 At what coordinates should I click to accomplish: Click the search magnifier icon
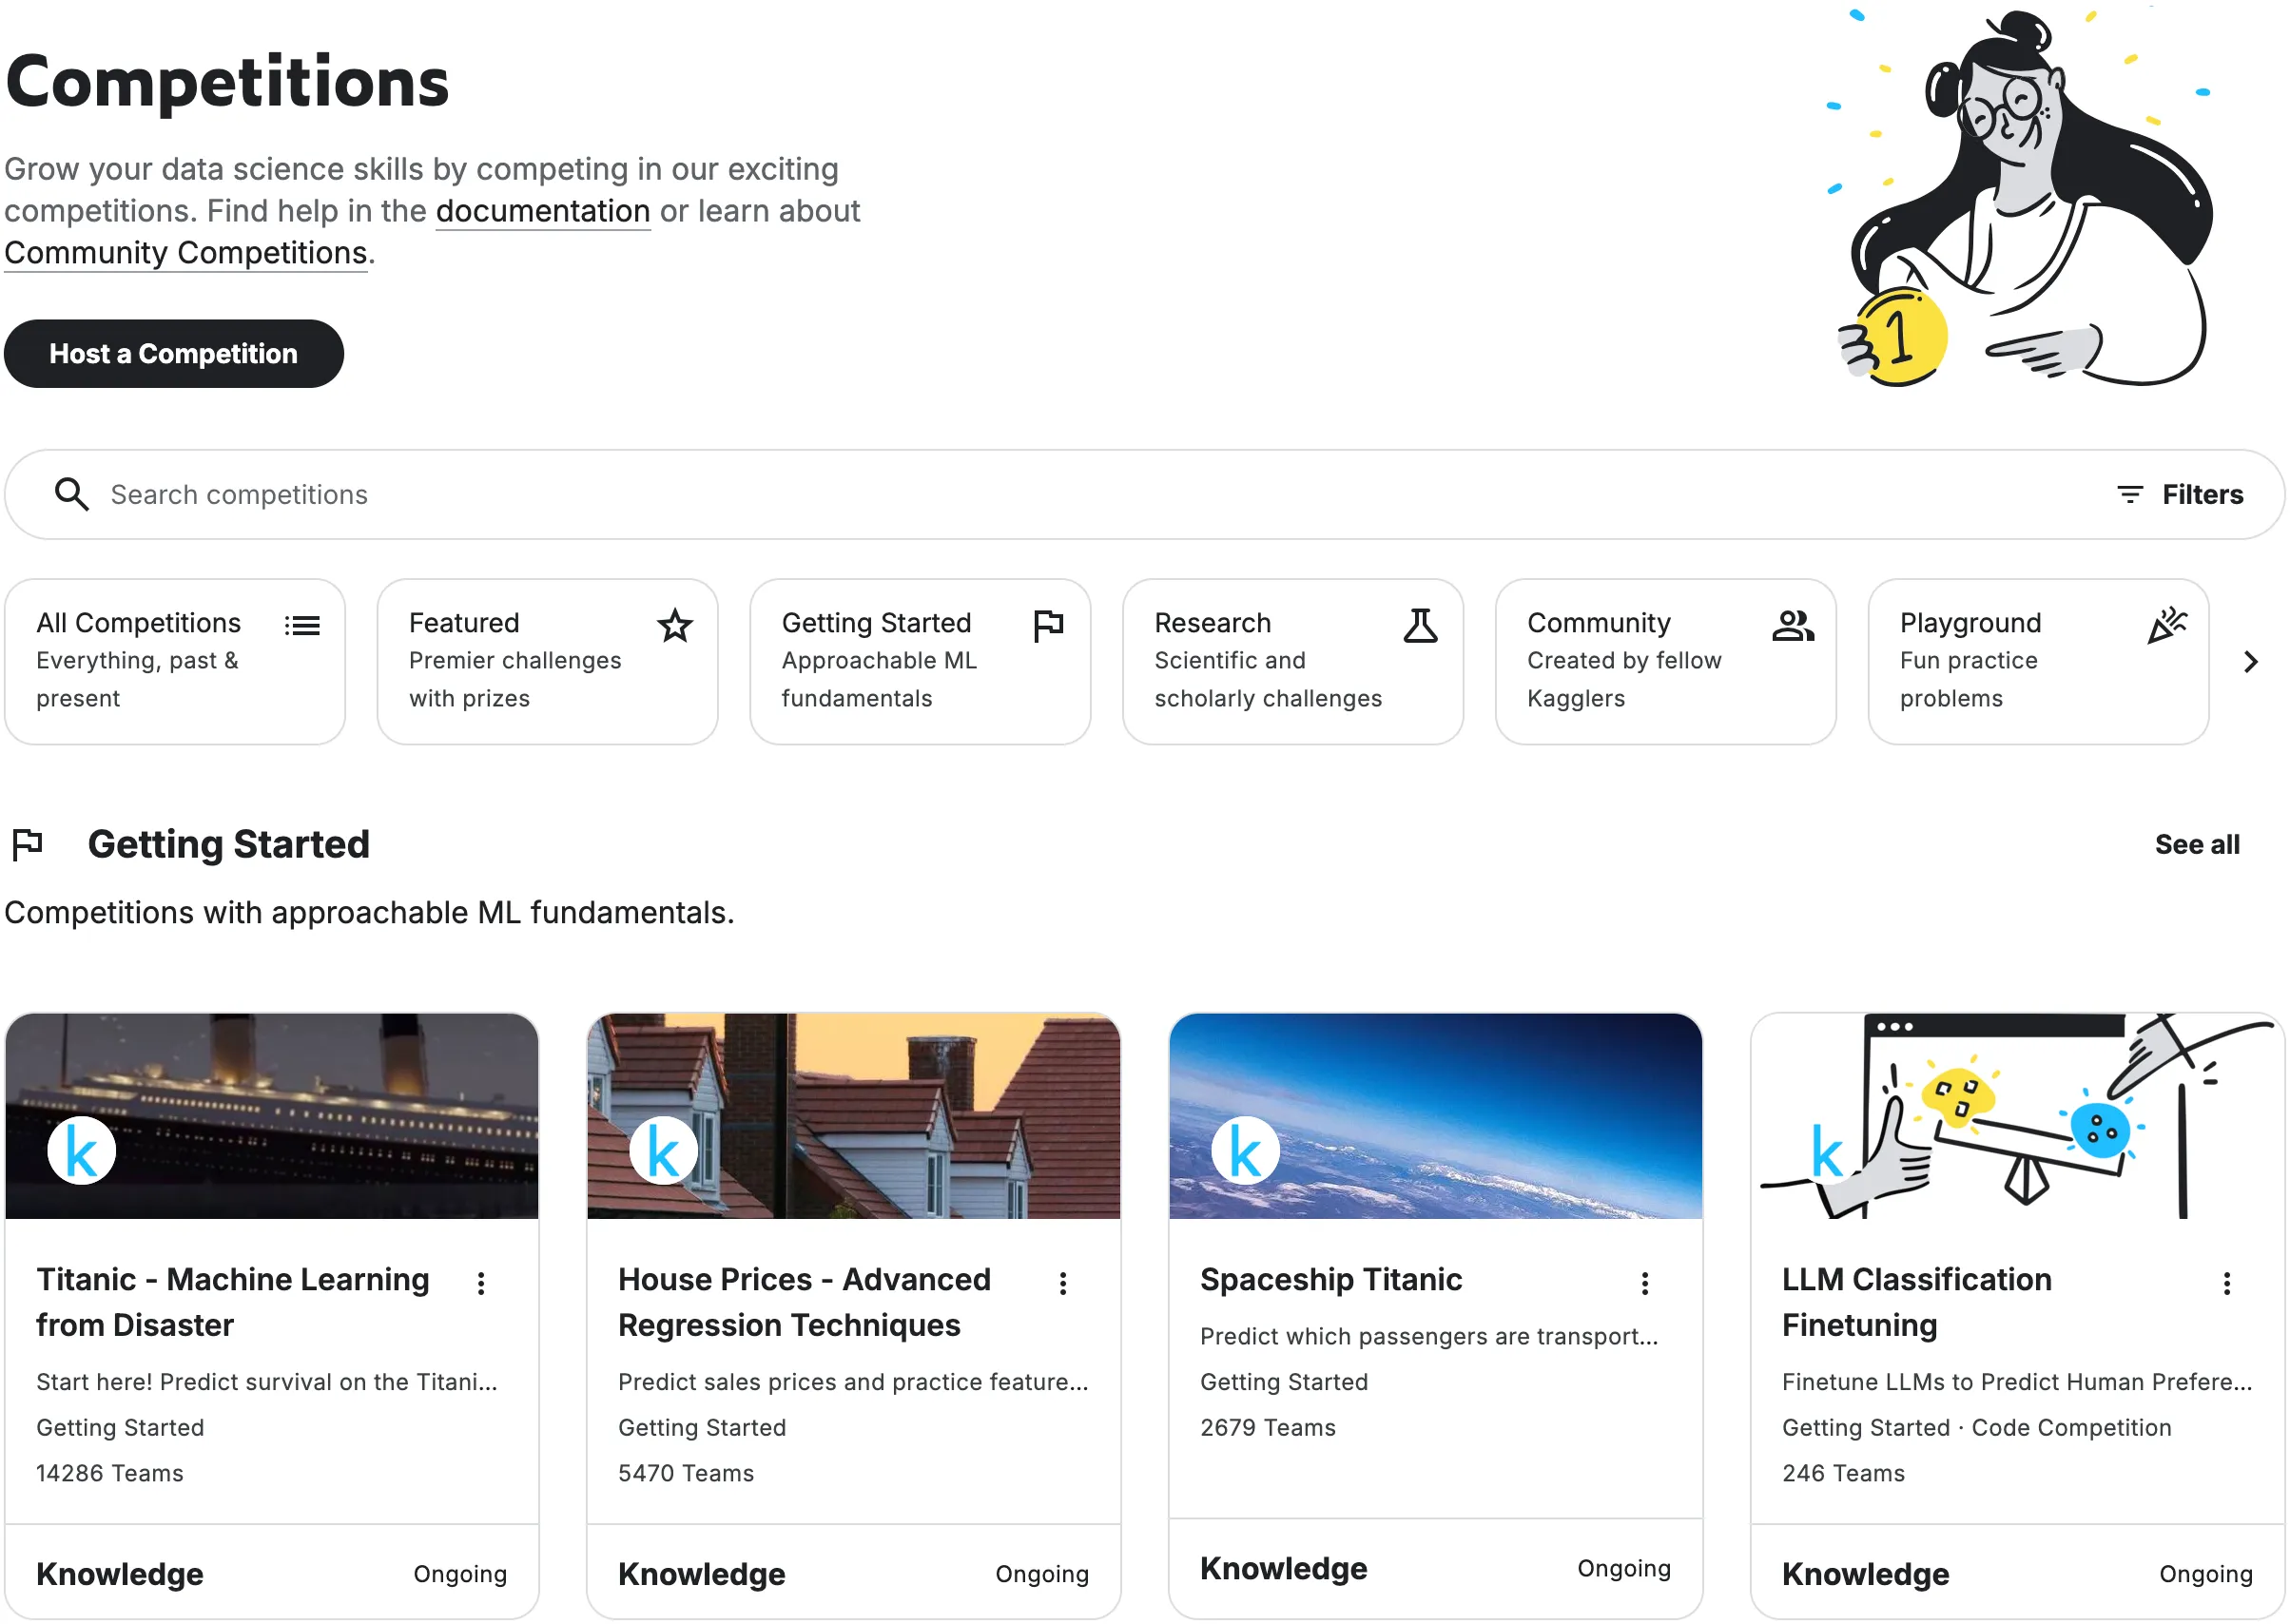click(x=71, y=494)
